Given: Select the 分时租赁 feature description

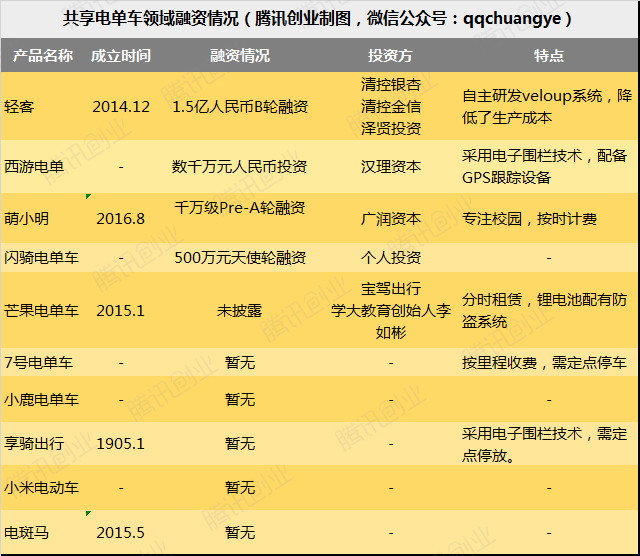Looking at the screenshot, I should click(544, 311).
